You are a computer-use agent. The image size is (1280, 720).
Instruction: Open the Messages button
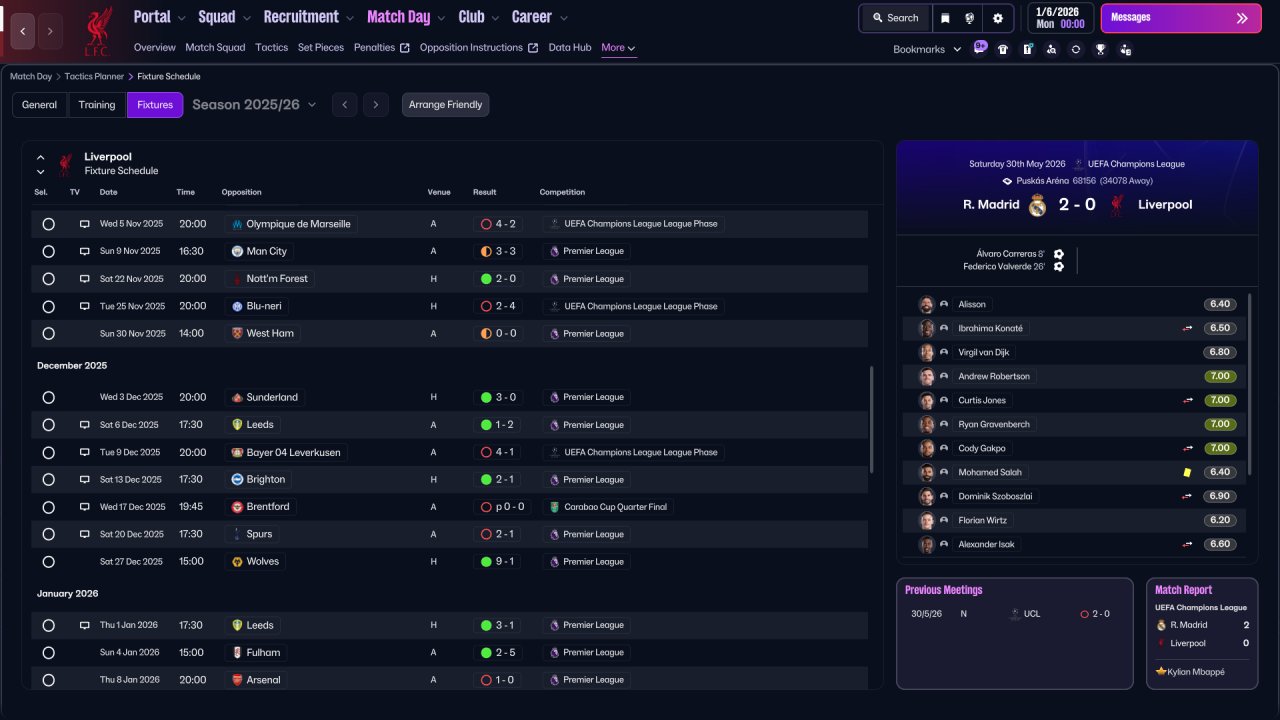1181,18
